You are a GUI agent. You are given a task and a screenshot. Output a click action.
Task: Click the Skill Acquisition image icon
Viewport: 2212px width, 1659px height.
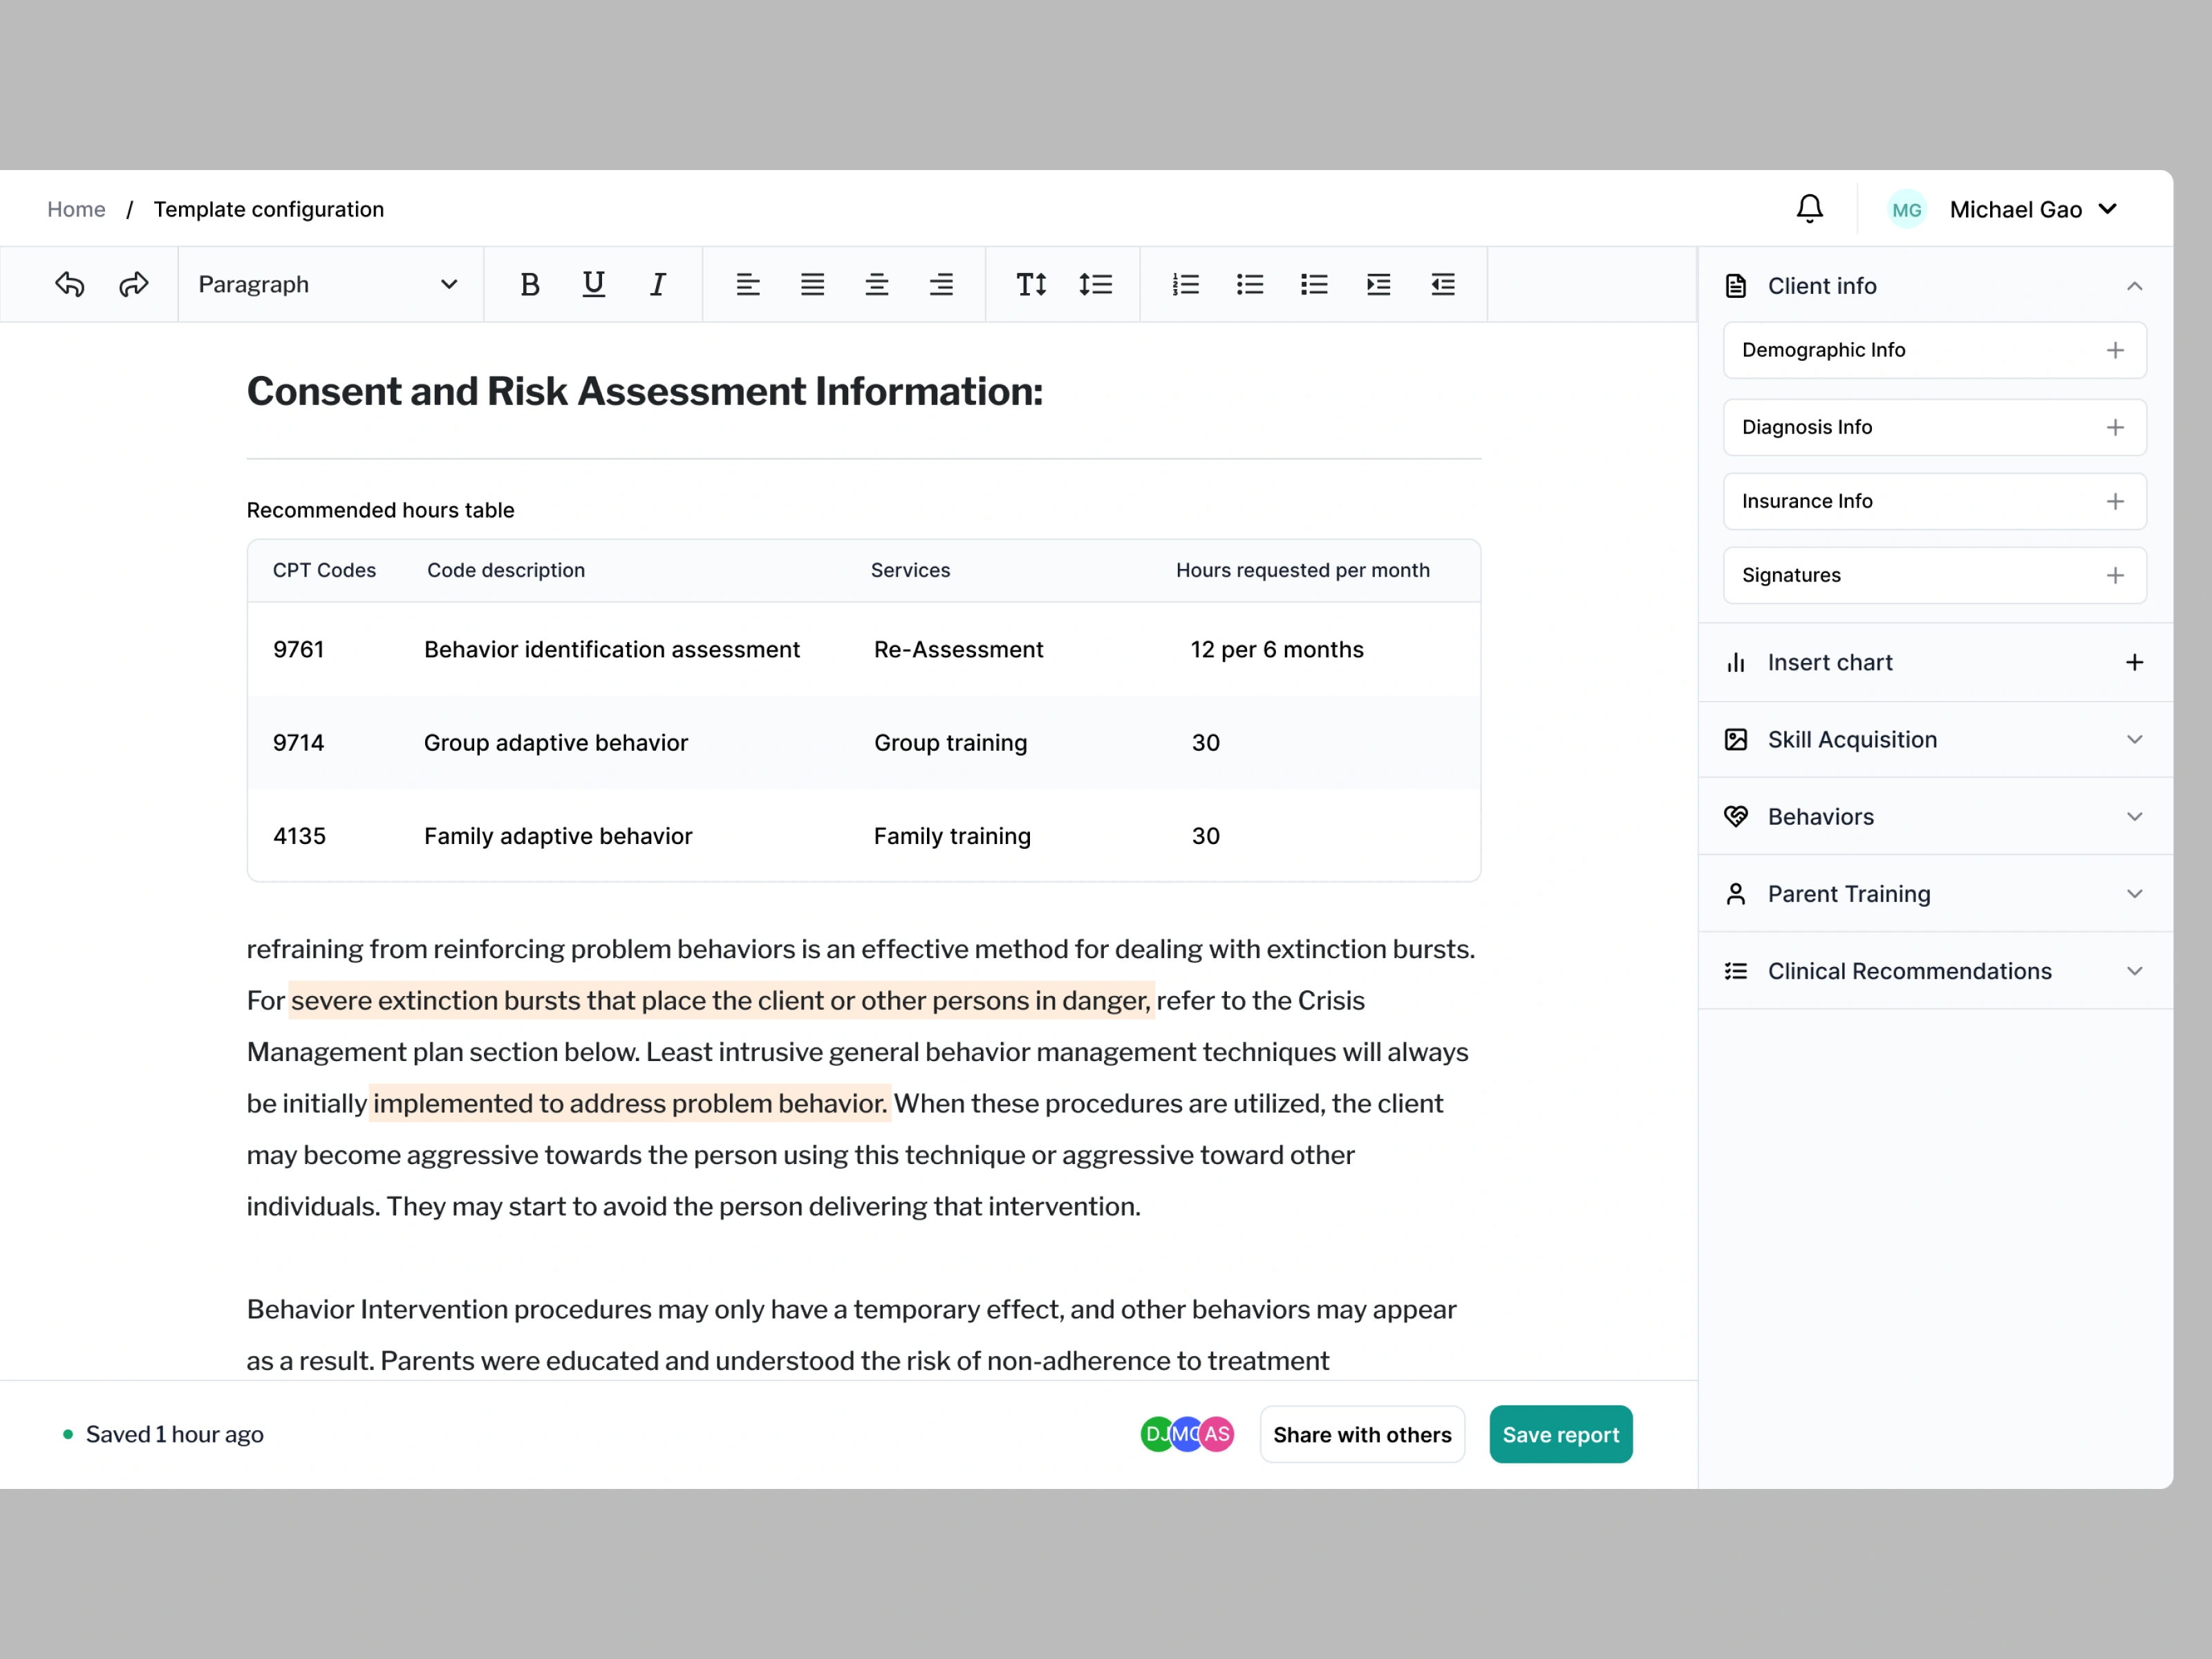(1736, 739)
